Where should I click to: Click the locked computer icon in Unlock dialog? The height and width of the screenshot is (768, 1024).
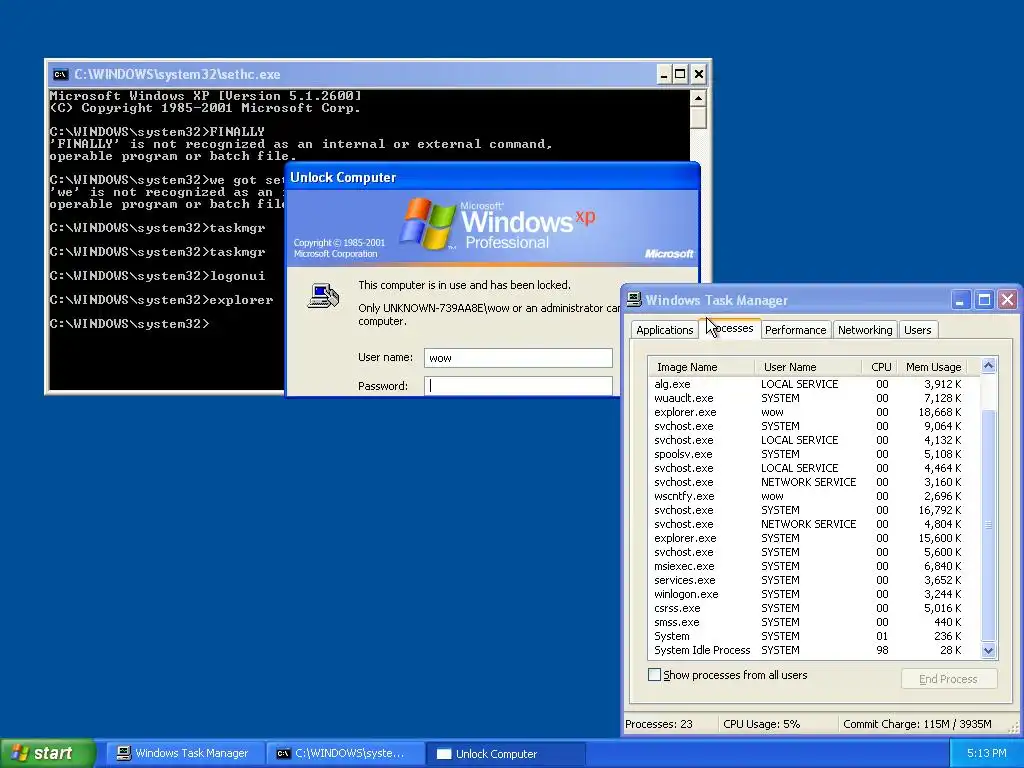(323, 295)
